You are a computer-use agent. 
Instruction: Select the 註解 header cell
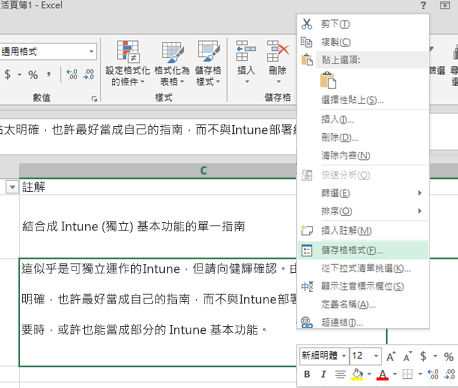tap(158, 187)
